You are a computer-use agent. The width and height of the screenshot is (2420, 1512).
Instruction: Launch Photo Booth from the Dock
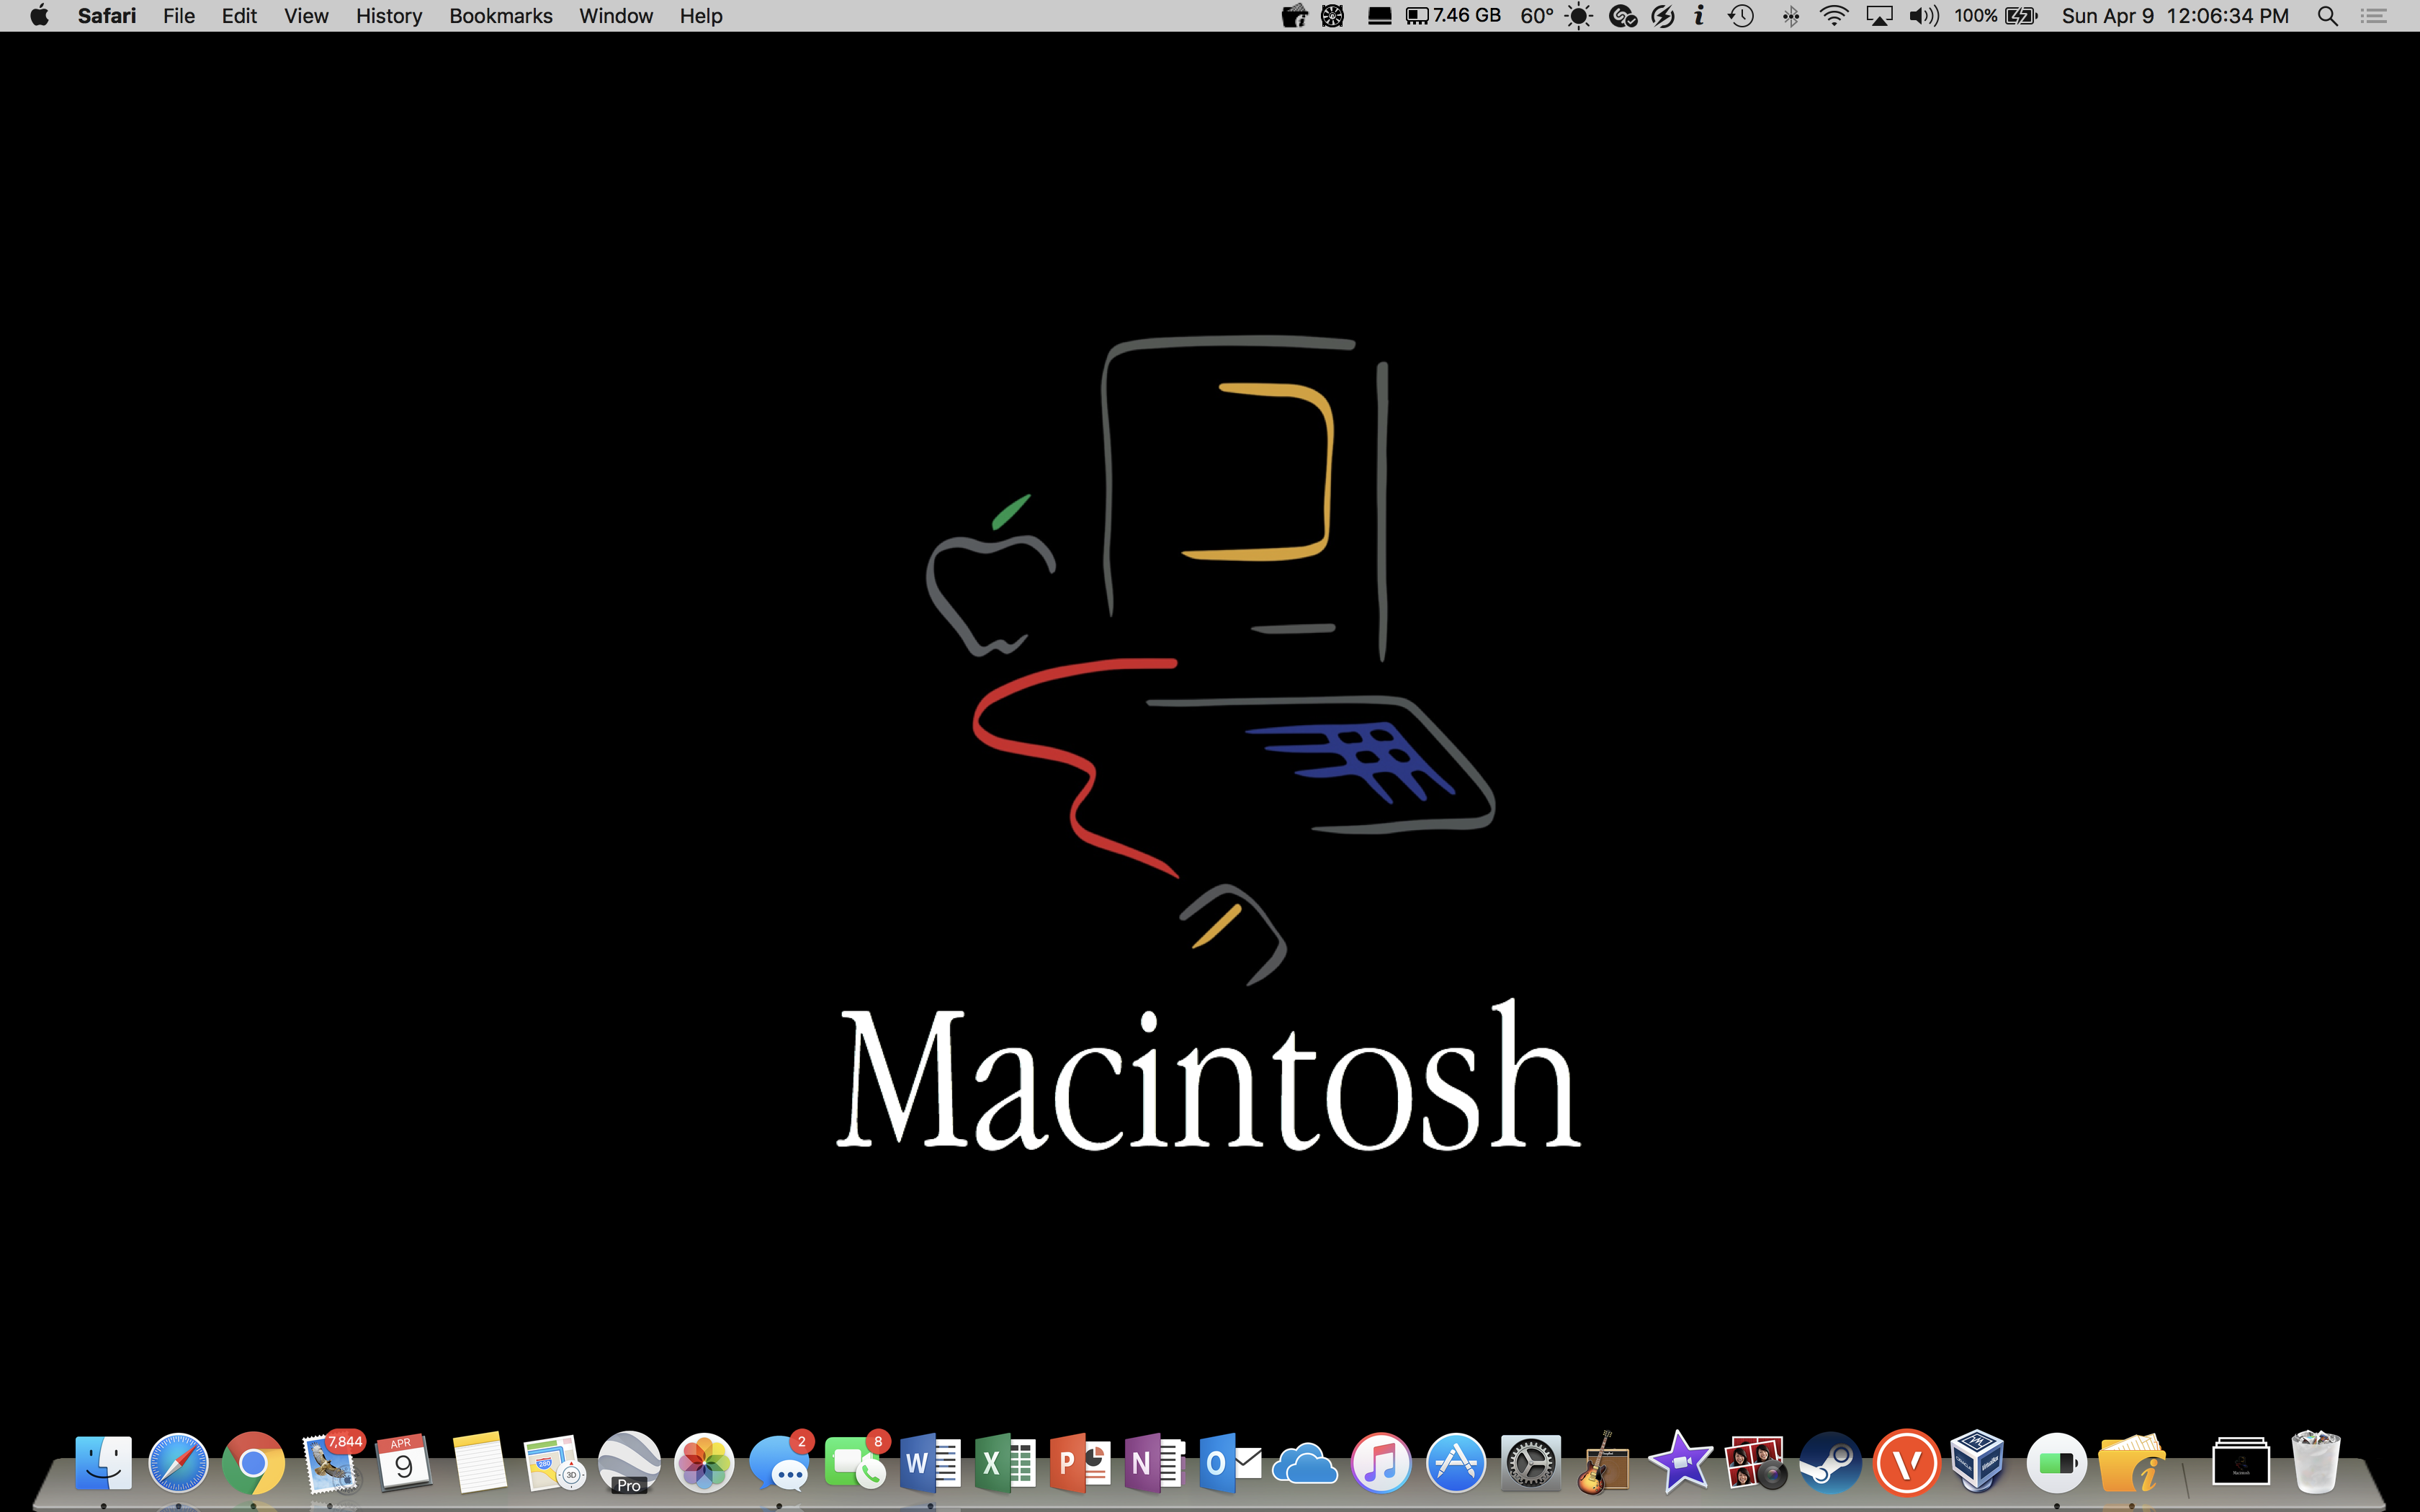point(1756,1463)
